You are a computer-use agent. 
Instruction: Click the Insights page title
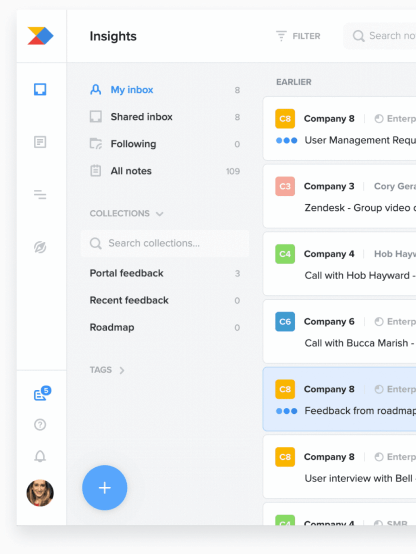(113, 36)
